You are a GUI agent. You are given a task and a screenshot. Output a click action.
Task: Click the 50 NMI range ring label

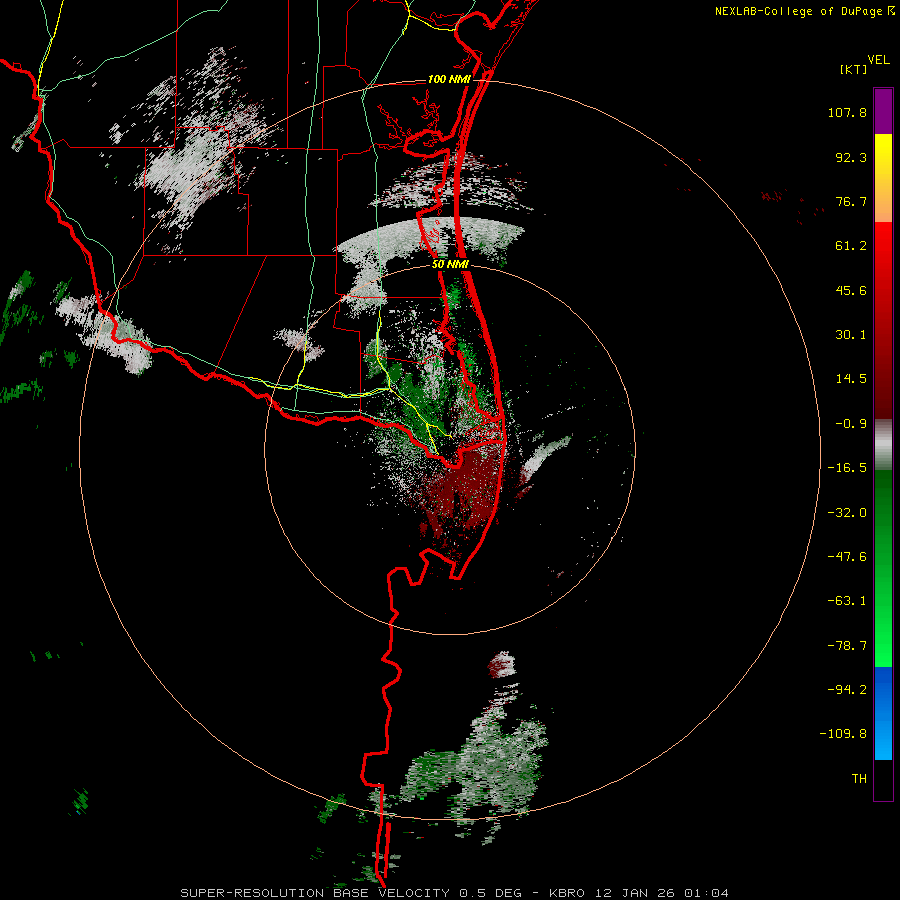pos(450,264)
